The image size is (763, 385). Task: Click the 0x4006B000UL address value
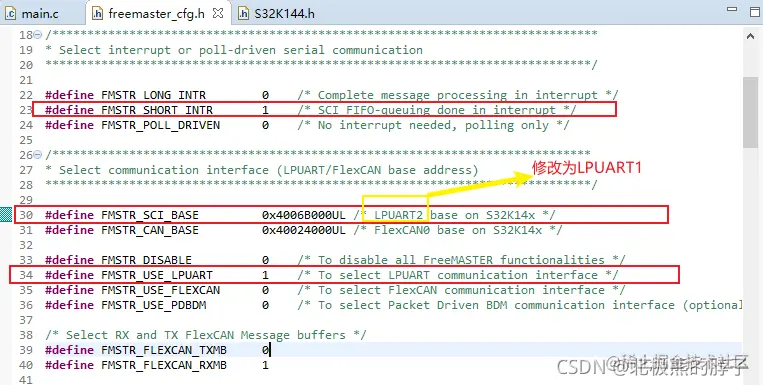304,215
